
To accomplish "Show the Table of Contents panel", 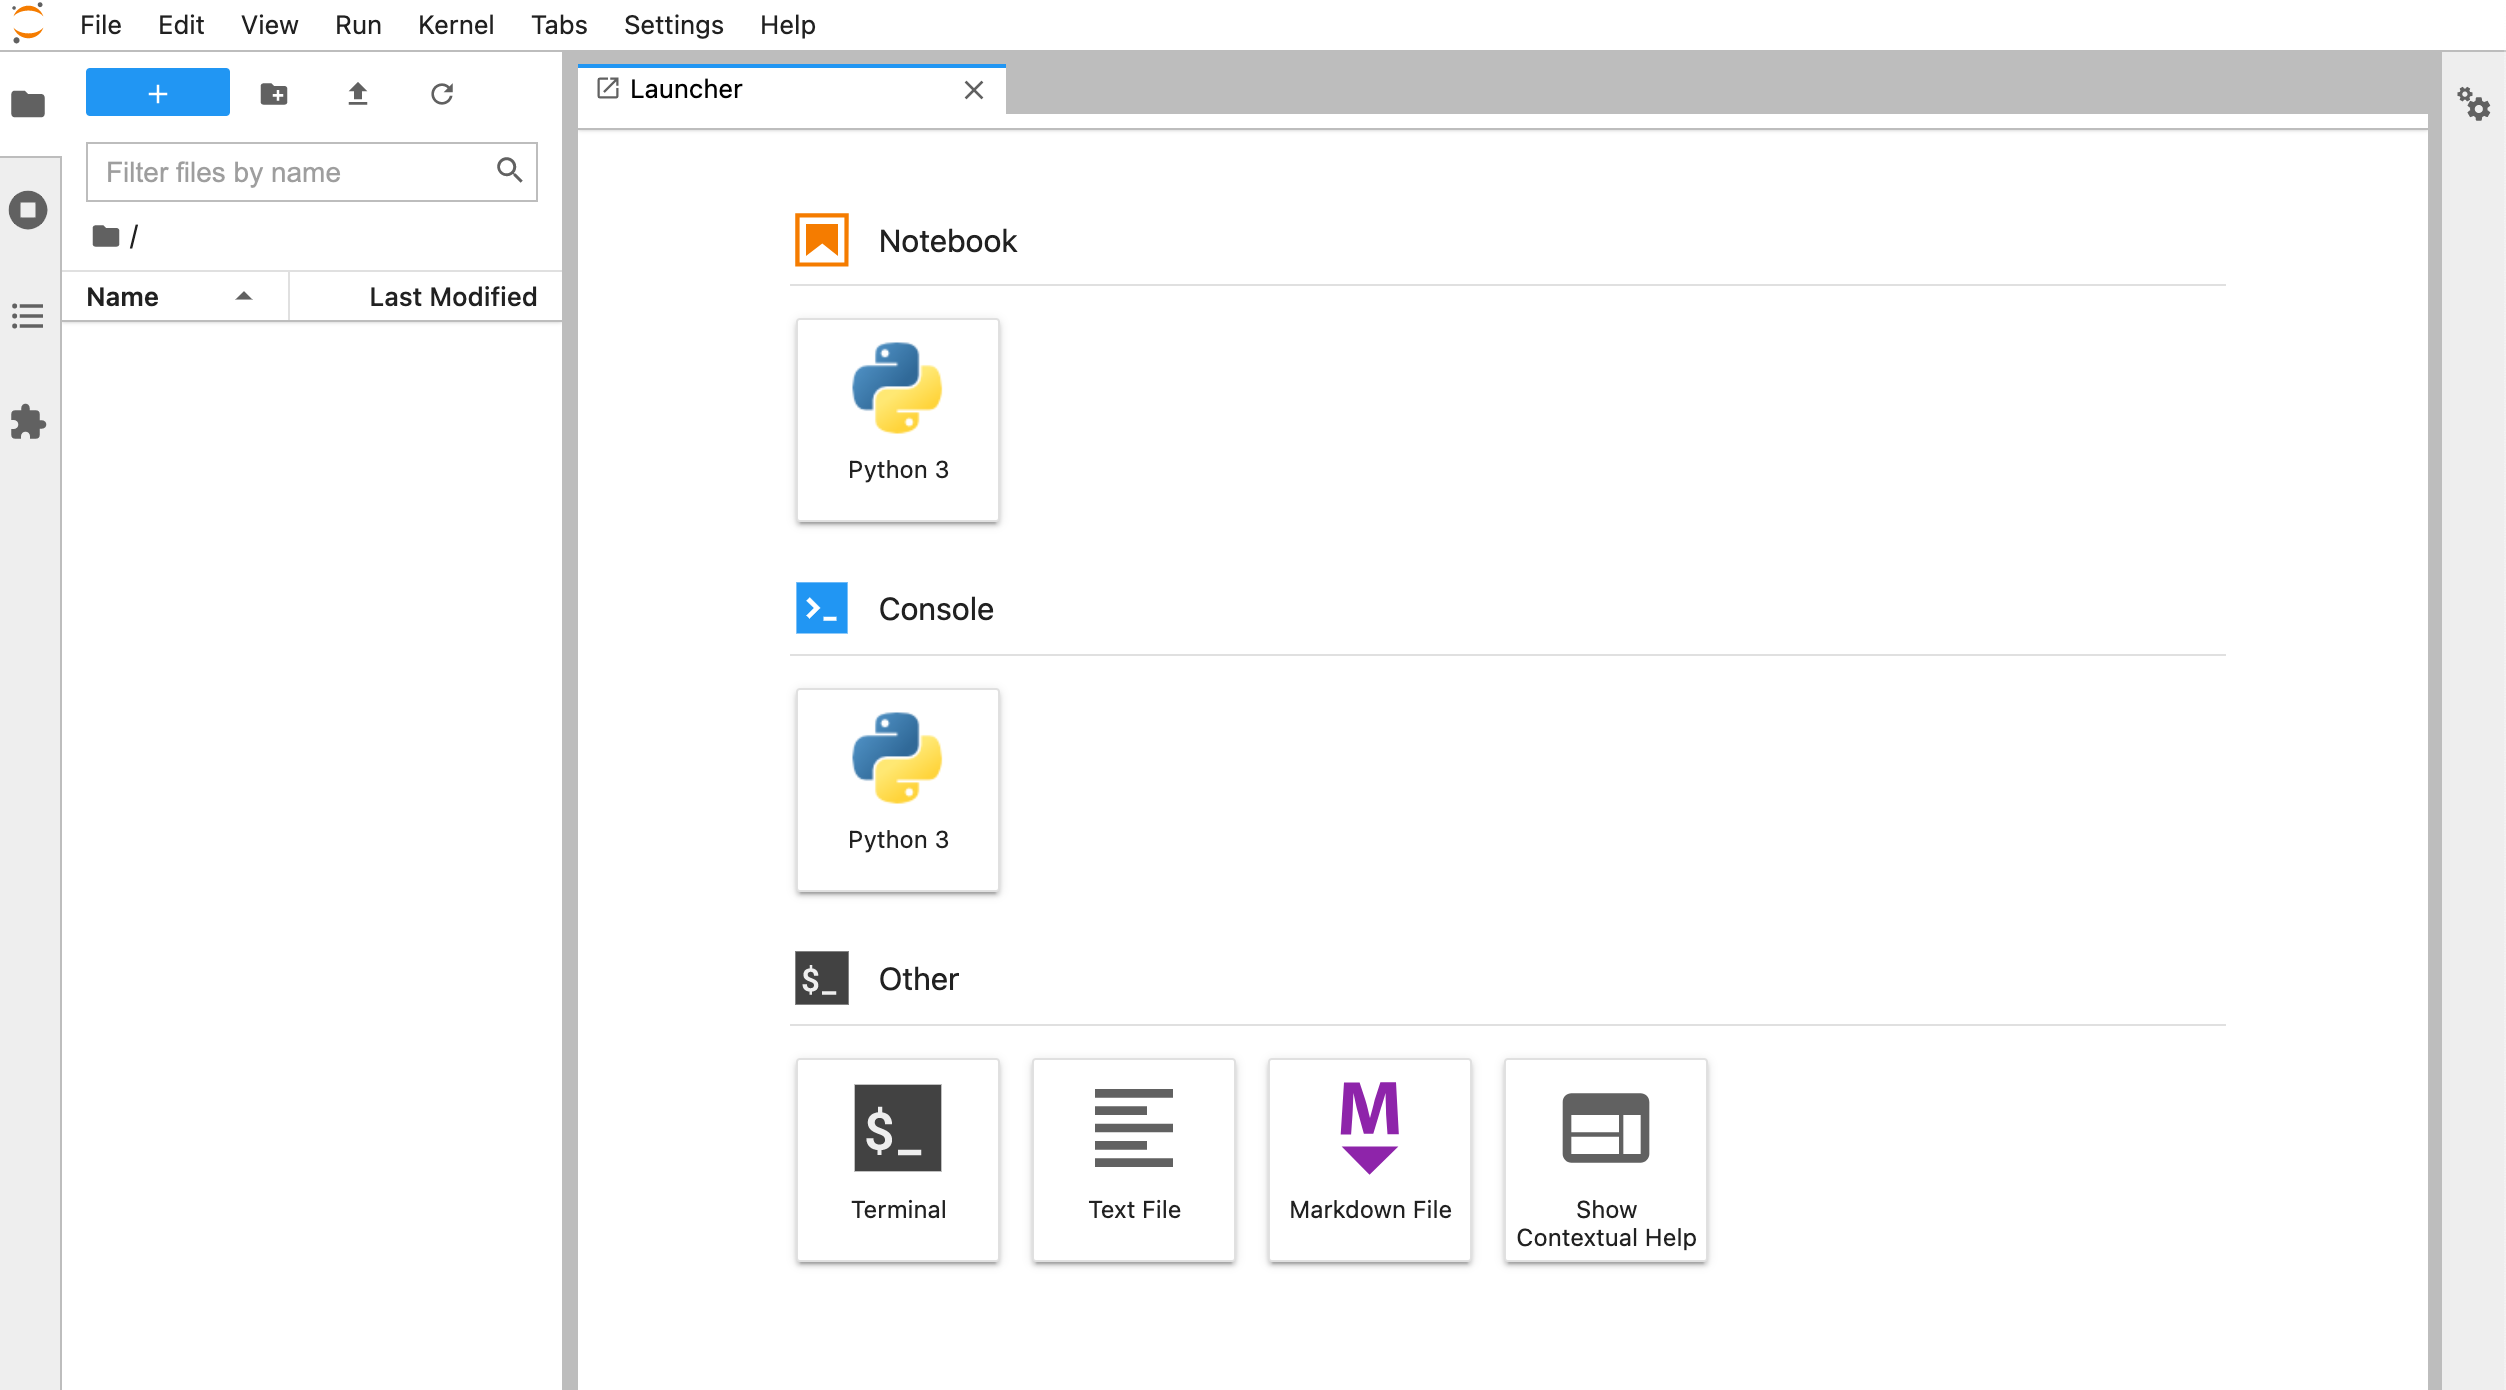I will coord(28,316).
